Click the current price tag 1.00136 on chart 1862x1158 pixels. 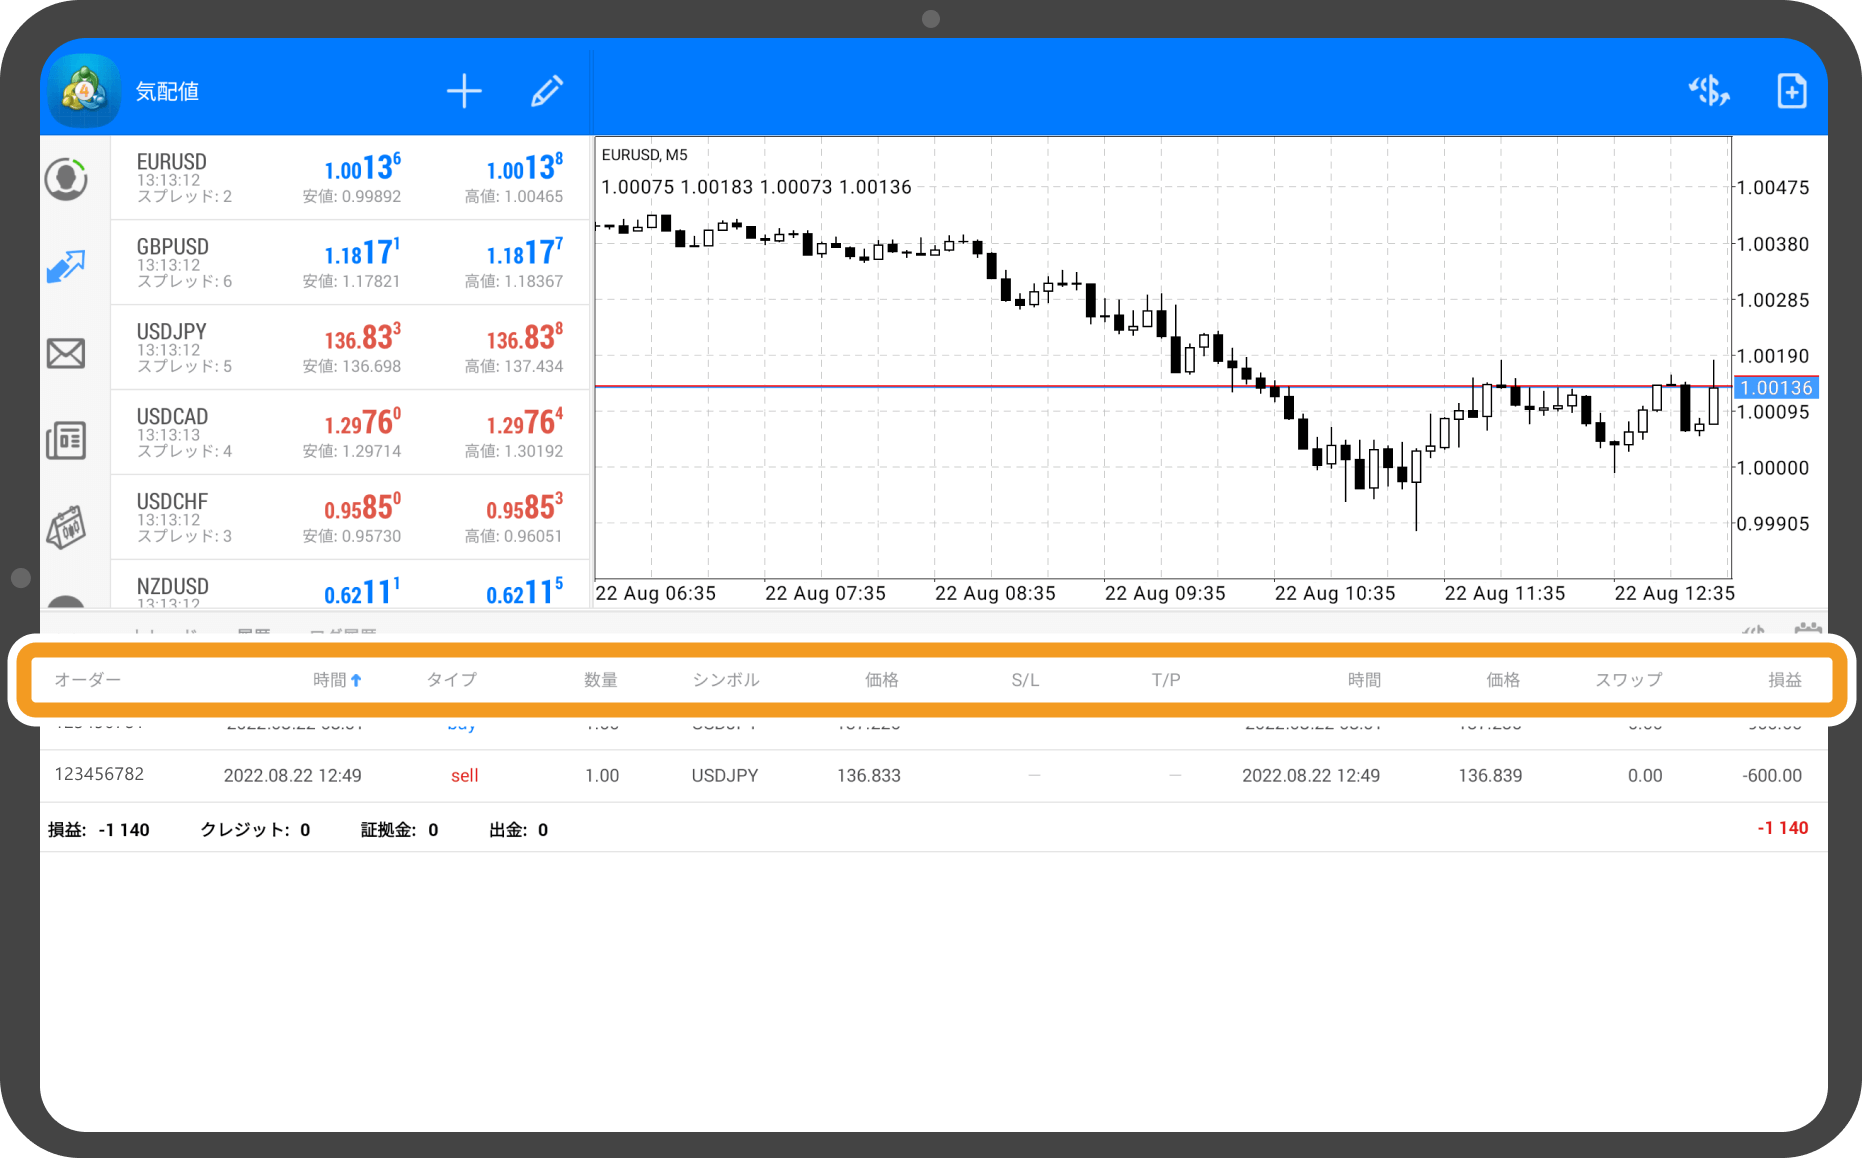coord(1777,388)
